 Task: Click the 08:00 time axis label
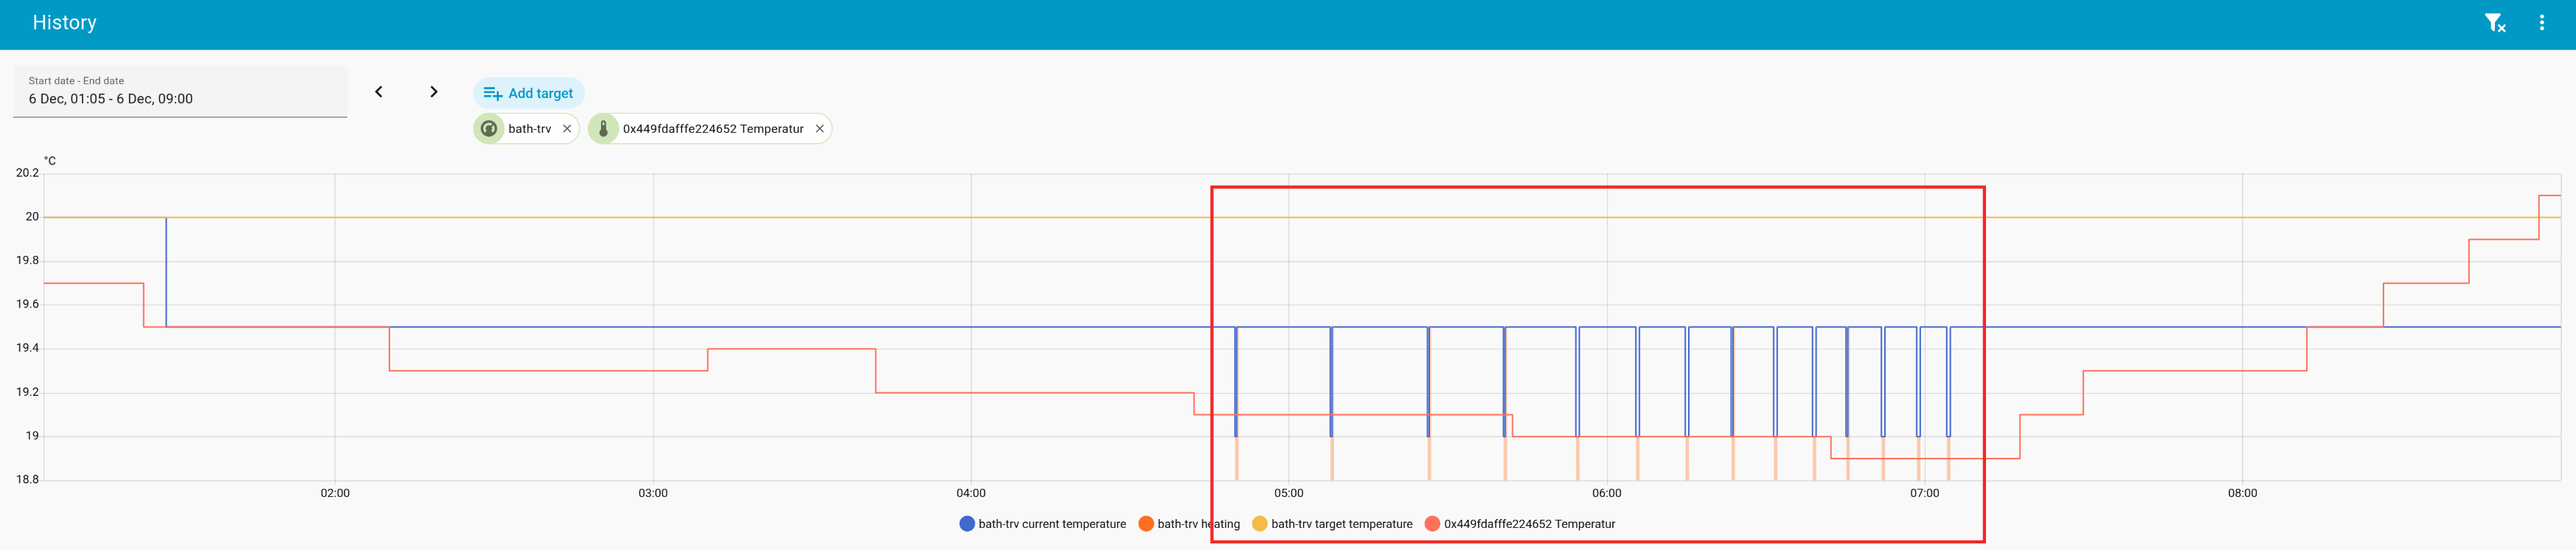click(x=2241, y=493)
